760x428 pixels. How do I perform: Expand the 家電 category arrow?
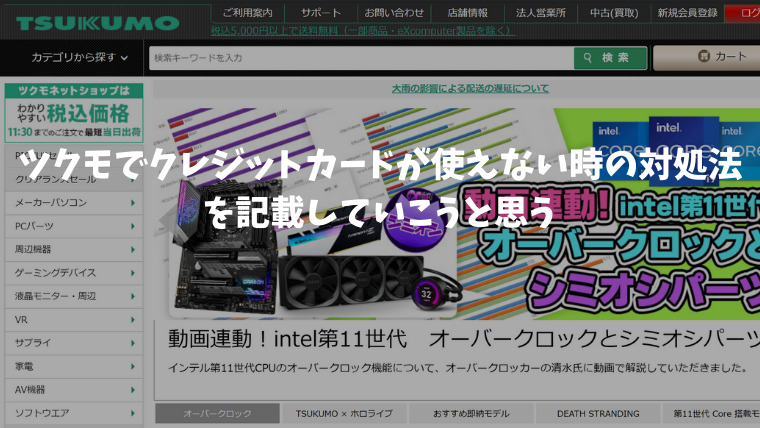click(x=132, y=366)
